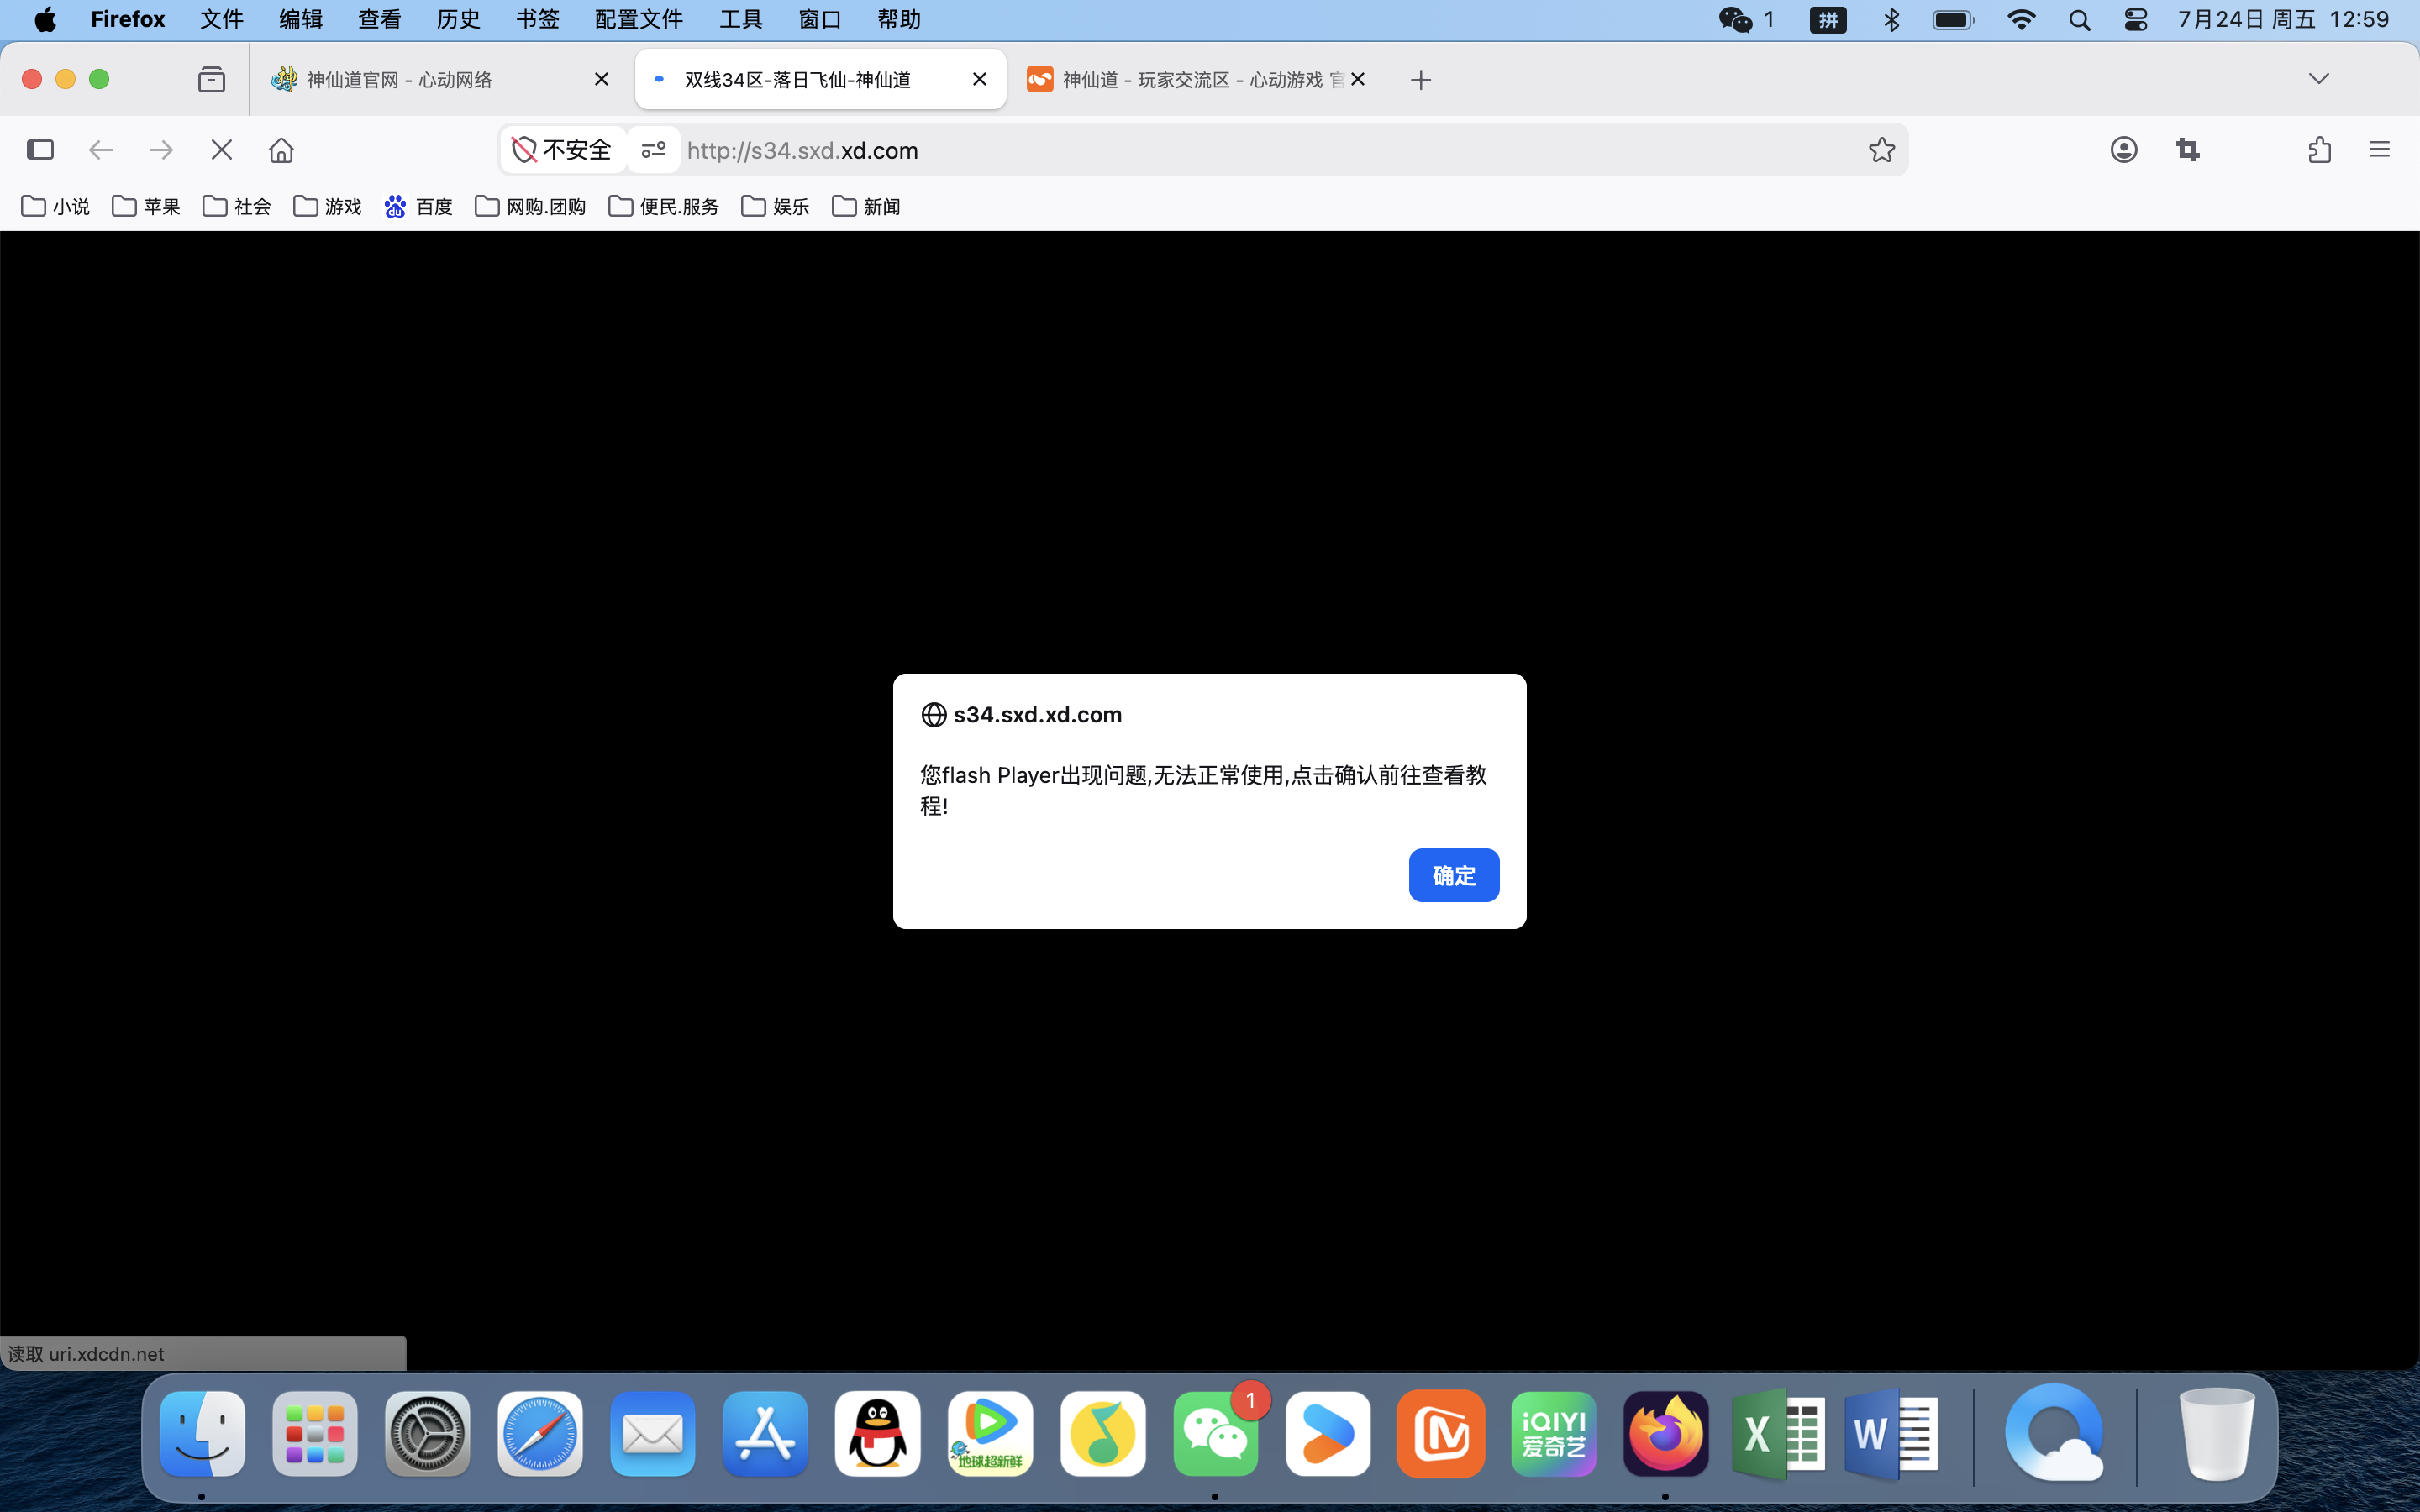Screen dimensions: 2420x1512
Task: Select the 双线34区-落日飞仙-神仙道 tab
Action: click(820, 79)
